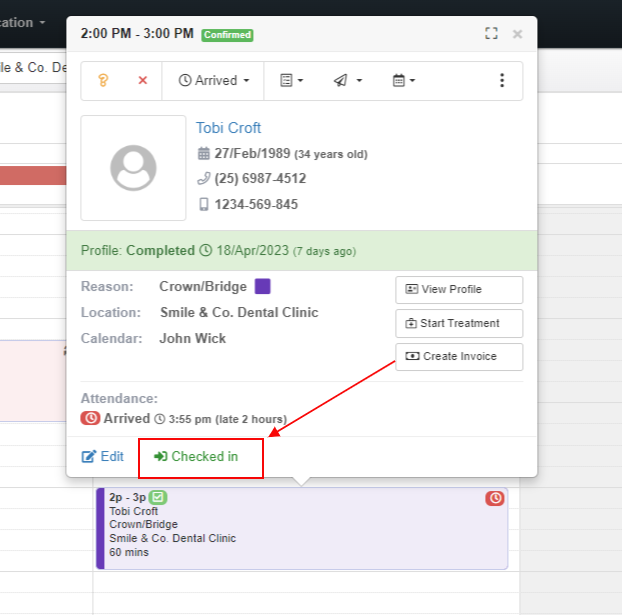This screenshot has height=615, width=622.
Task: Open Tobi Croft patient link
Action: point(228,128)
